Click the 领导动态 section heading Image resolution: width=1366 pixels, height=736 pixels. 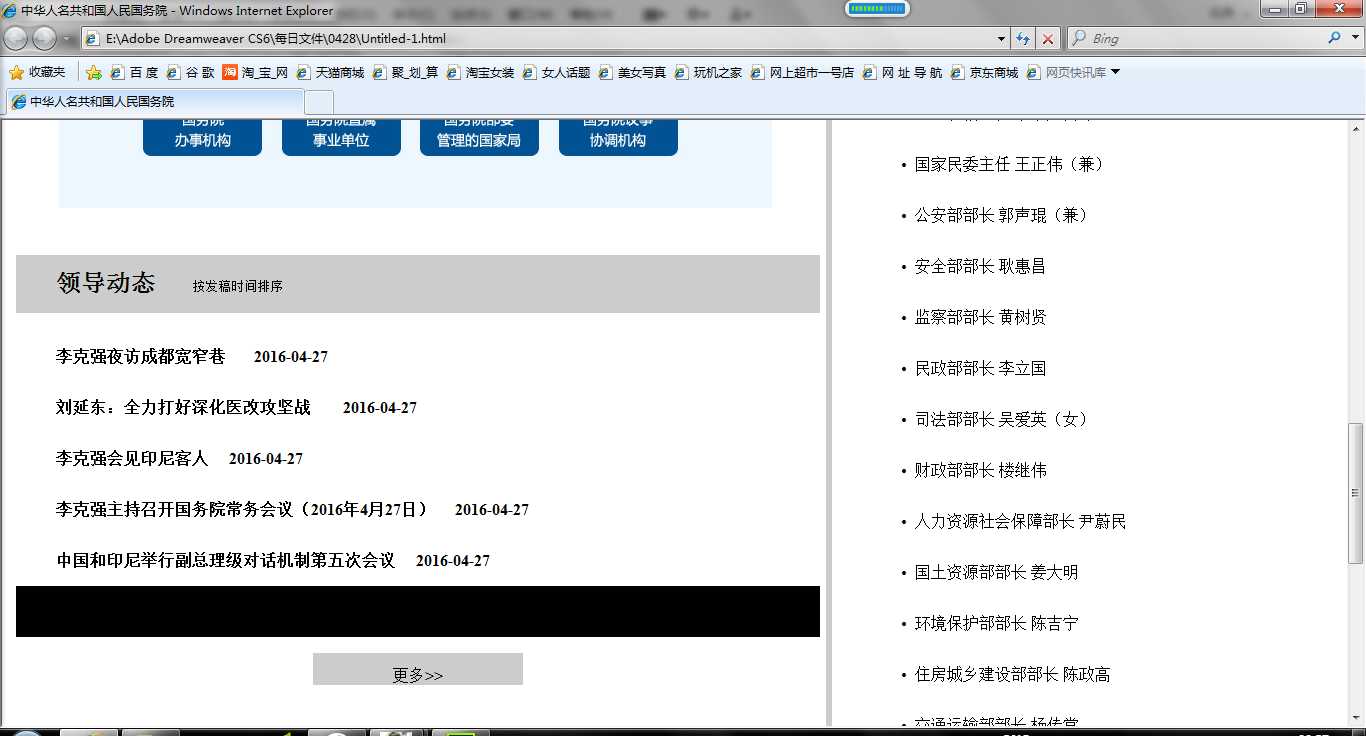tap(106, 283)
